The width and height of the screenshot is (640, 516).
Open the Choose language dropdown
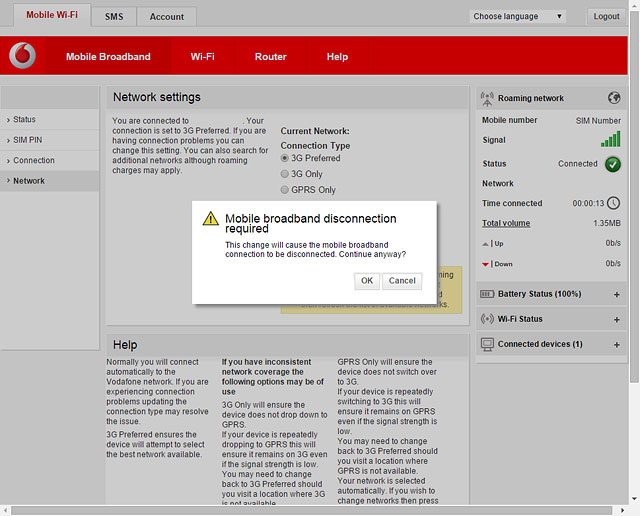(518, 17)
